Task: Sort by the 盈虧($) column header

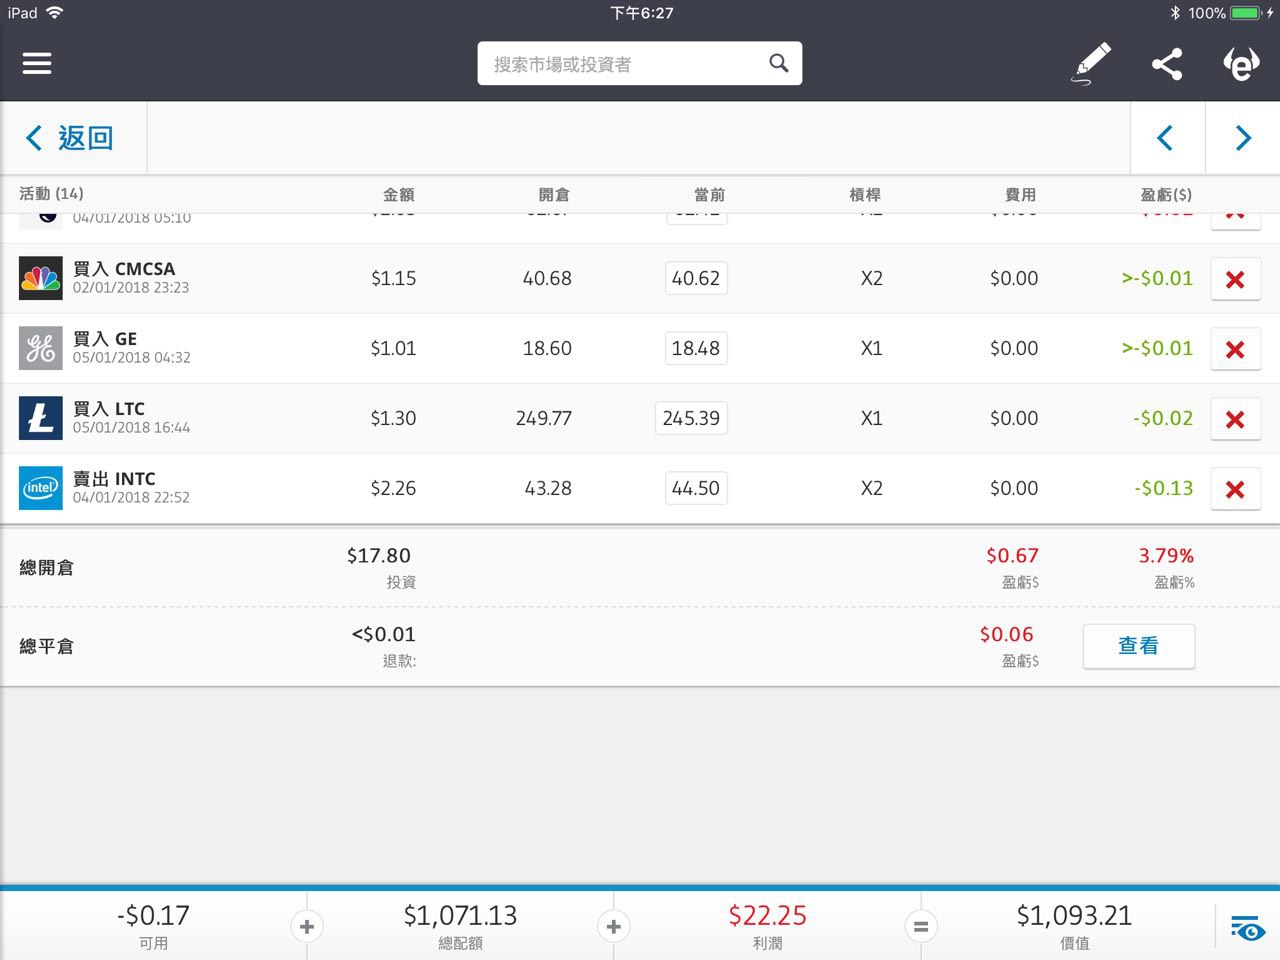Action: pyautogui.click(x=1166, y=194)
